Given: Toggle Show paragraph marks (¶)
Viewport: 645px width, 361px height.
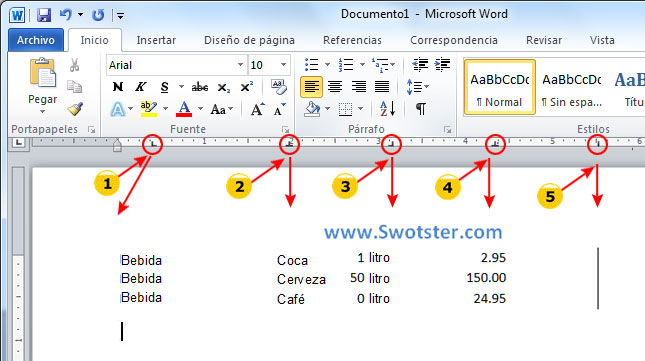Looking at the screenshot, I should click(x=420, y=109).
